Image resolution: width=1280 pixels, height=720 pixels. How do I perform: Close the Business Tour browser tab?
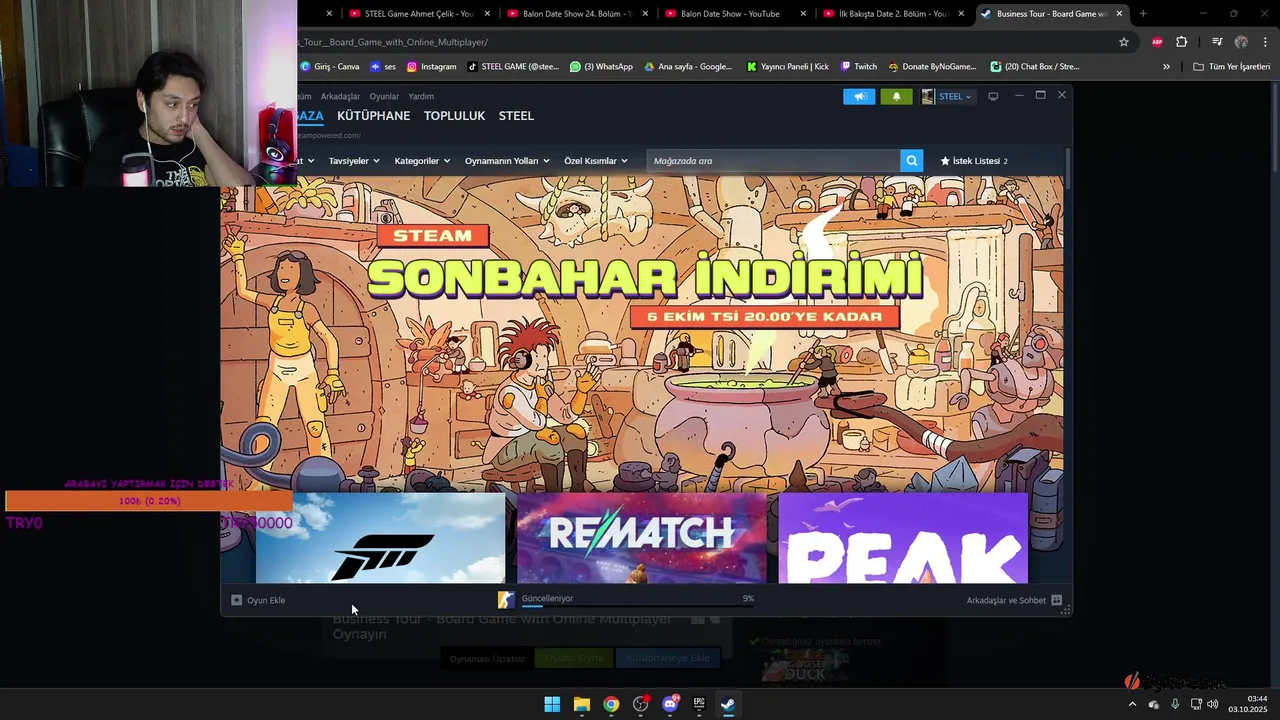(1119, 14)
